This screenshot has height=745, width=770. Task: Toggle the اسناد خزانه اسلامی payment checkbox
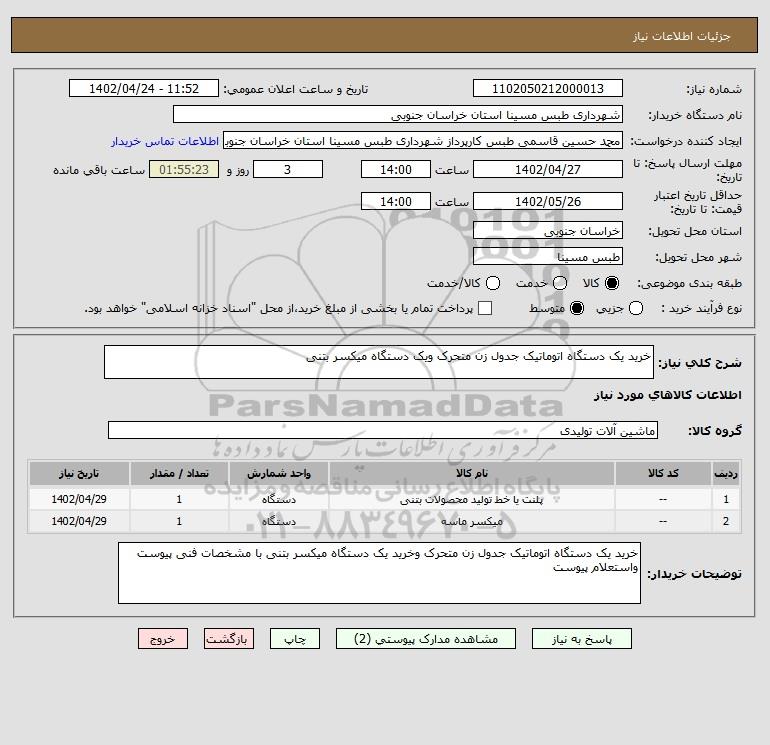click(485, 308)
